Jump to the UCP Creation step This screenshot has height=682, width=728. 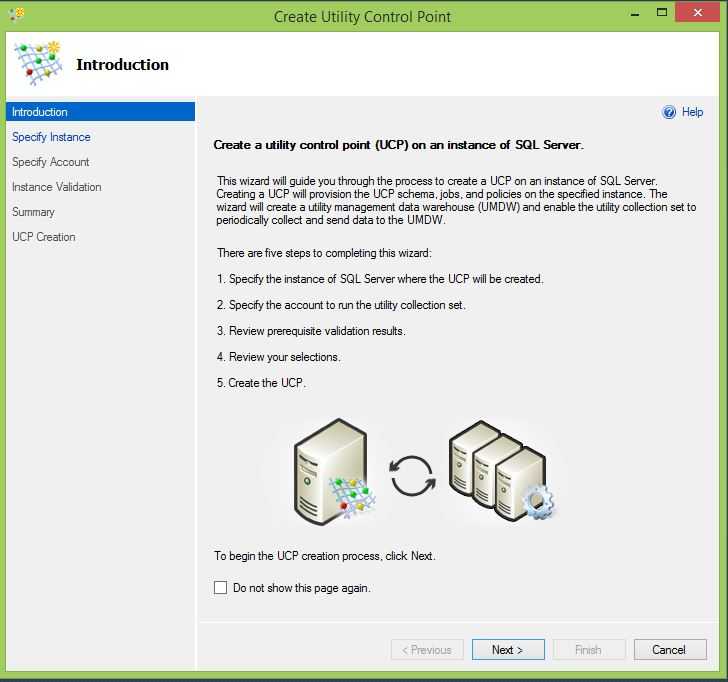coord(44,237)
